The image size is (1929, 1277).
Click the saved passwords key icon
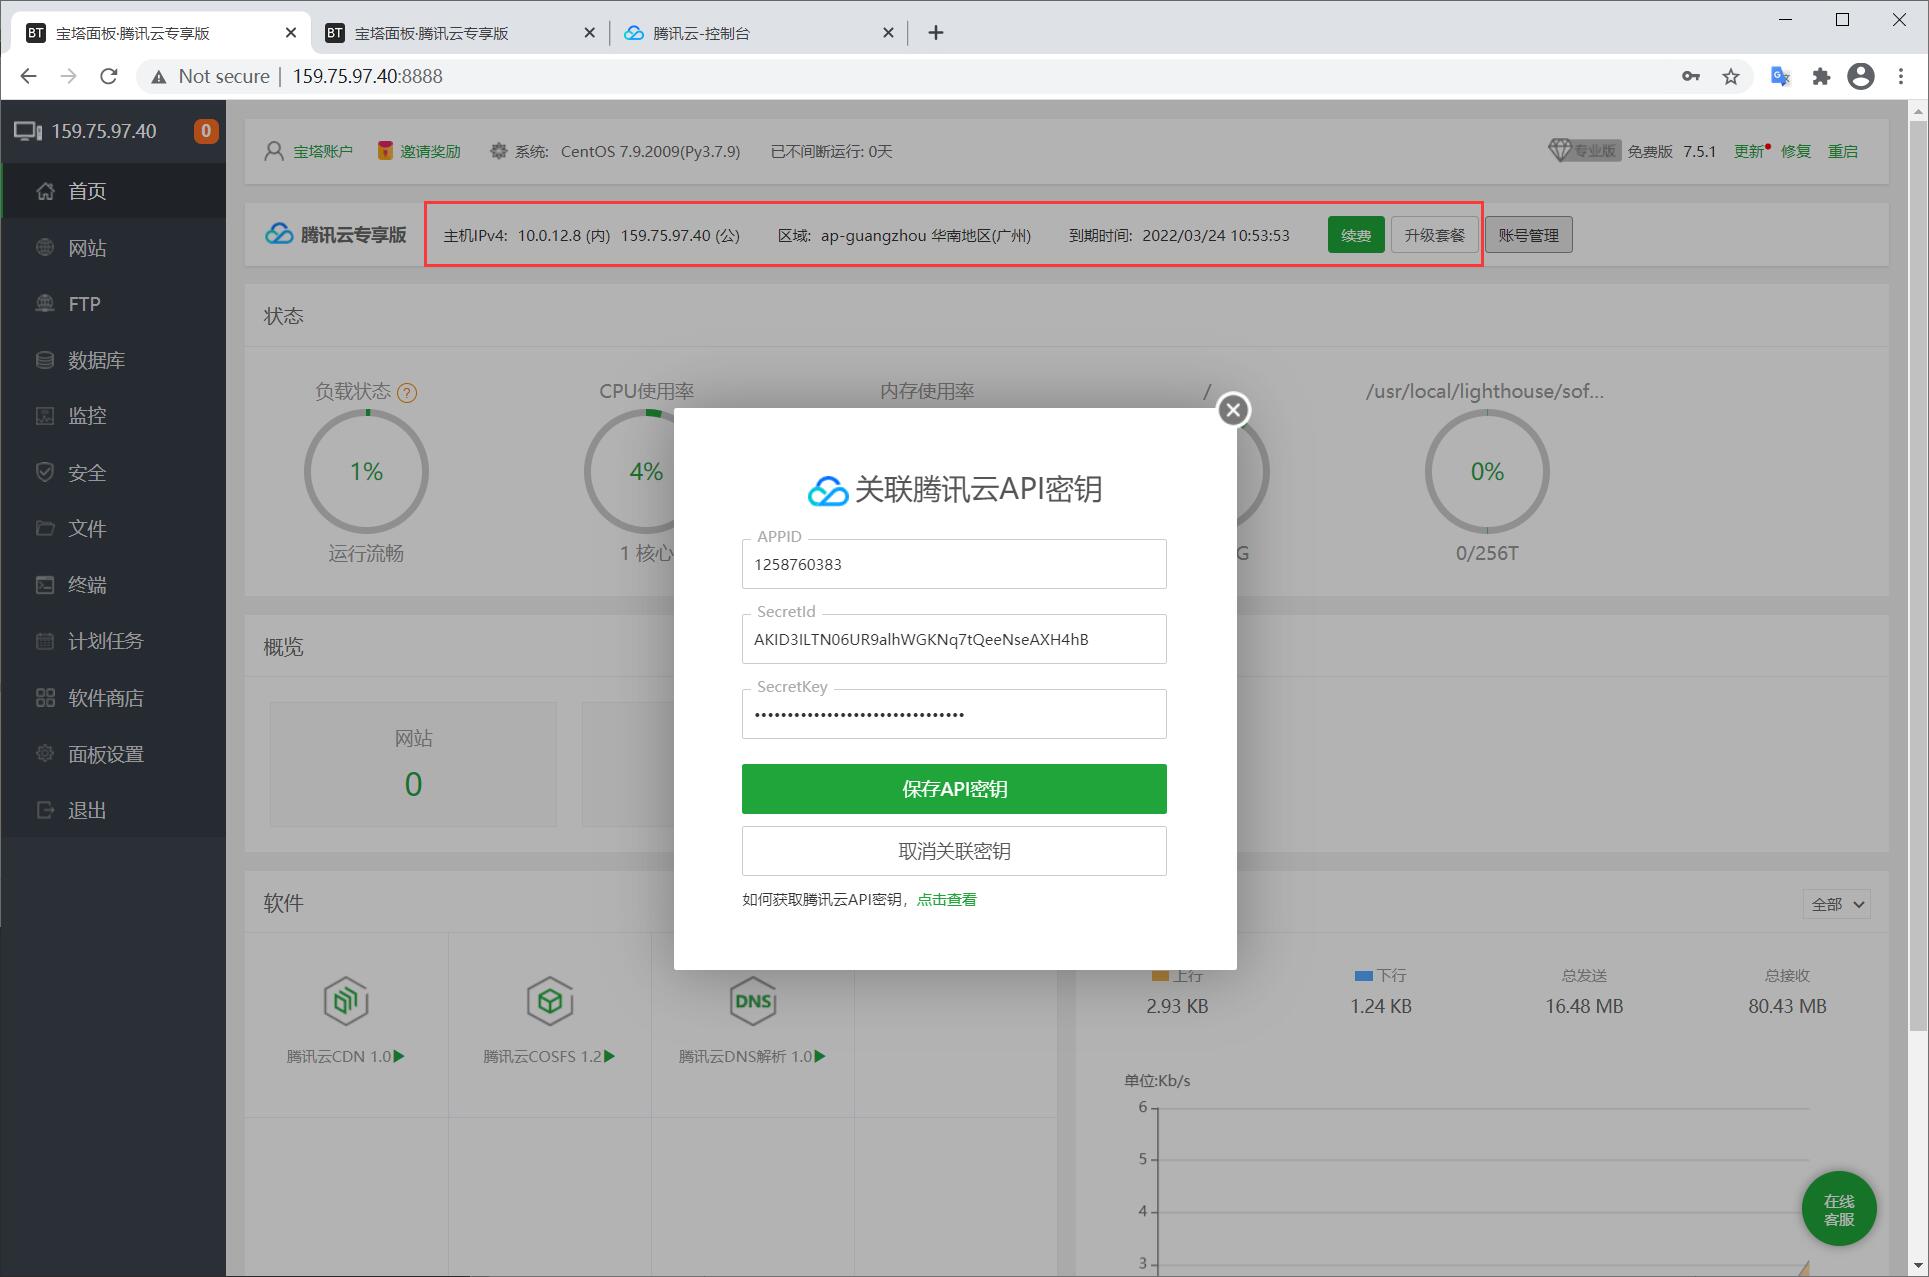pos(1691,76)
